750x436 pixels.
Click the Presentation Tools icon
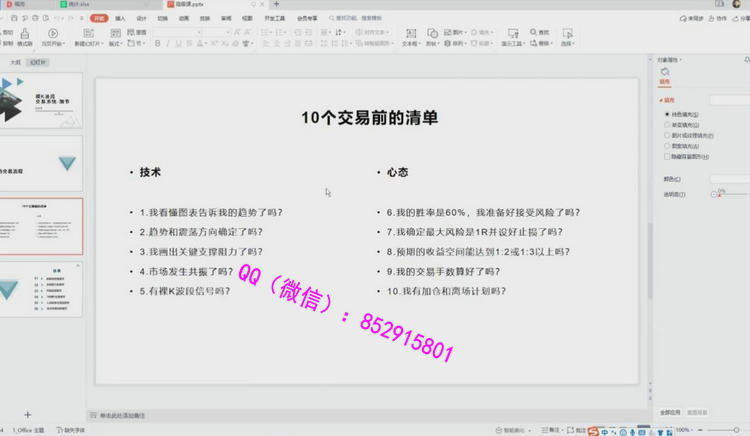510,37
